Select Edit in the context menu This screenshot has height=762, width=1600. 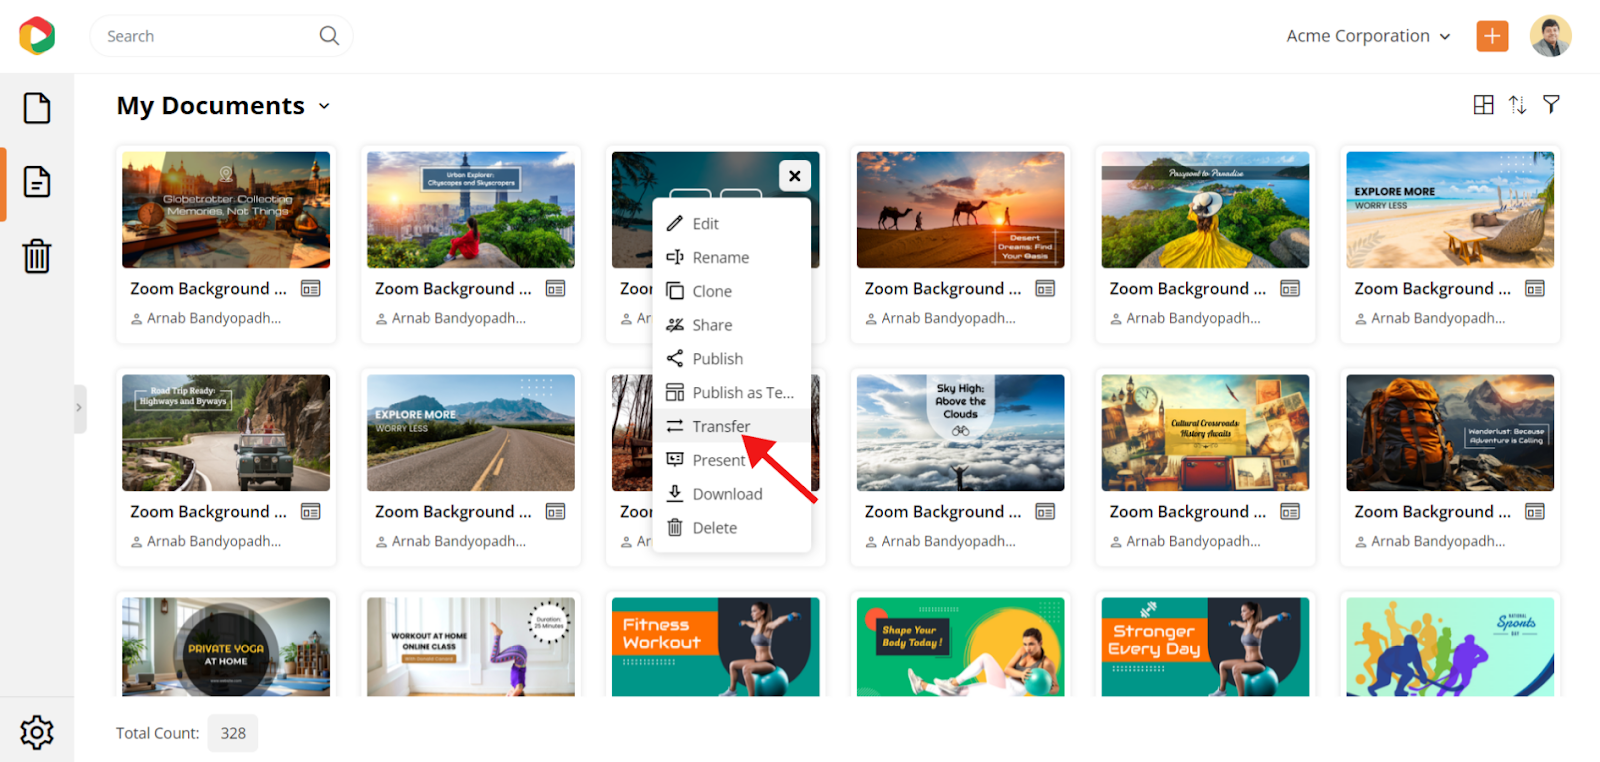(x=732, y=224)
